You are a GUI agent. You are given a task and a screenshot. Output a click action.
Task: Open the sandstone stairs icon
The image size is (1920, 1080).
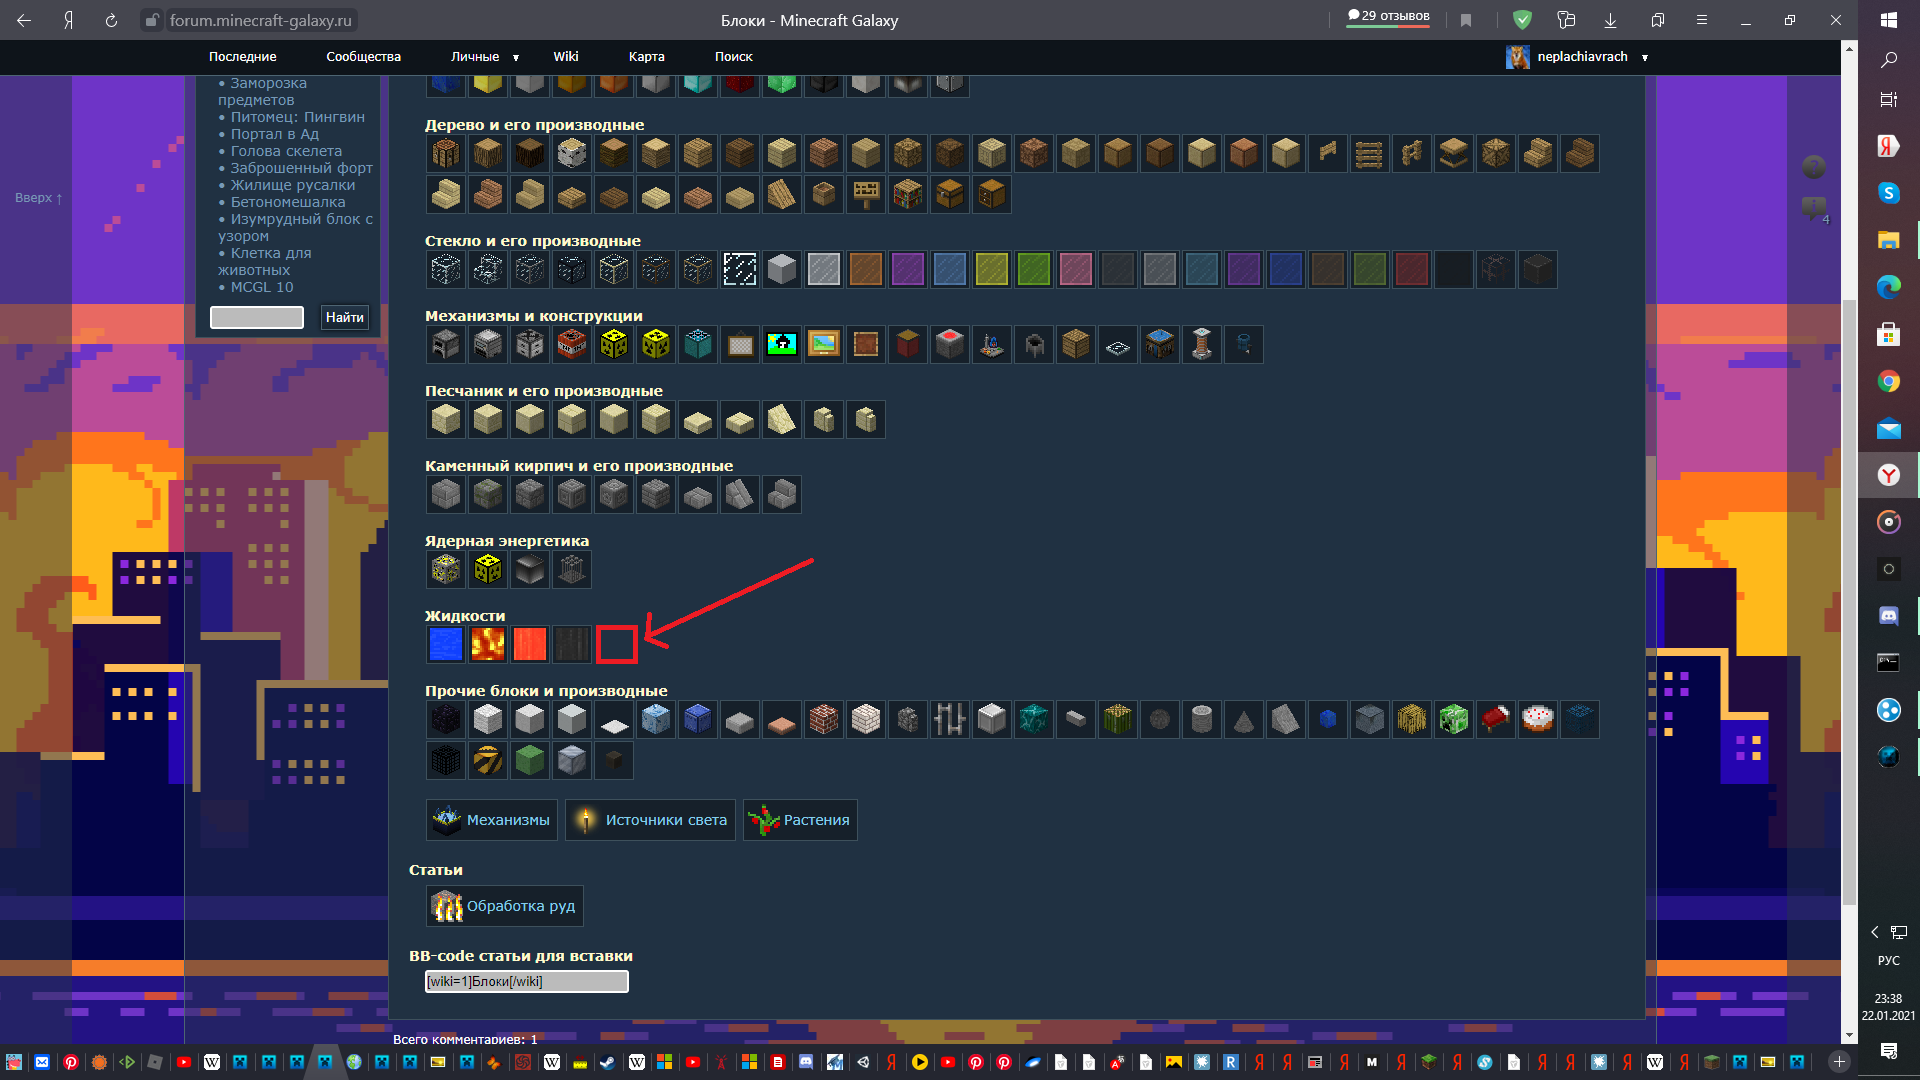tap(782, 420)
